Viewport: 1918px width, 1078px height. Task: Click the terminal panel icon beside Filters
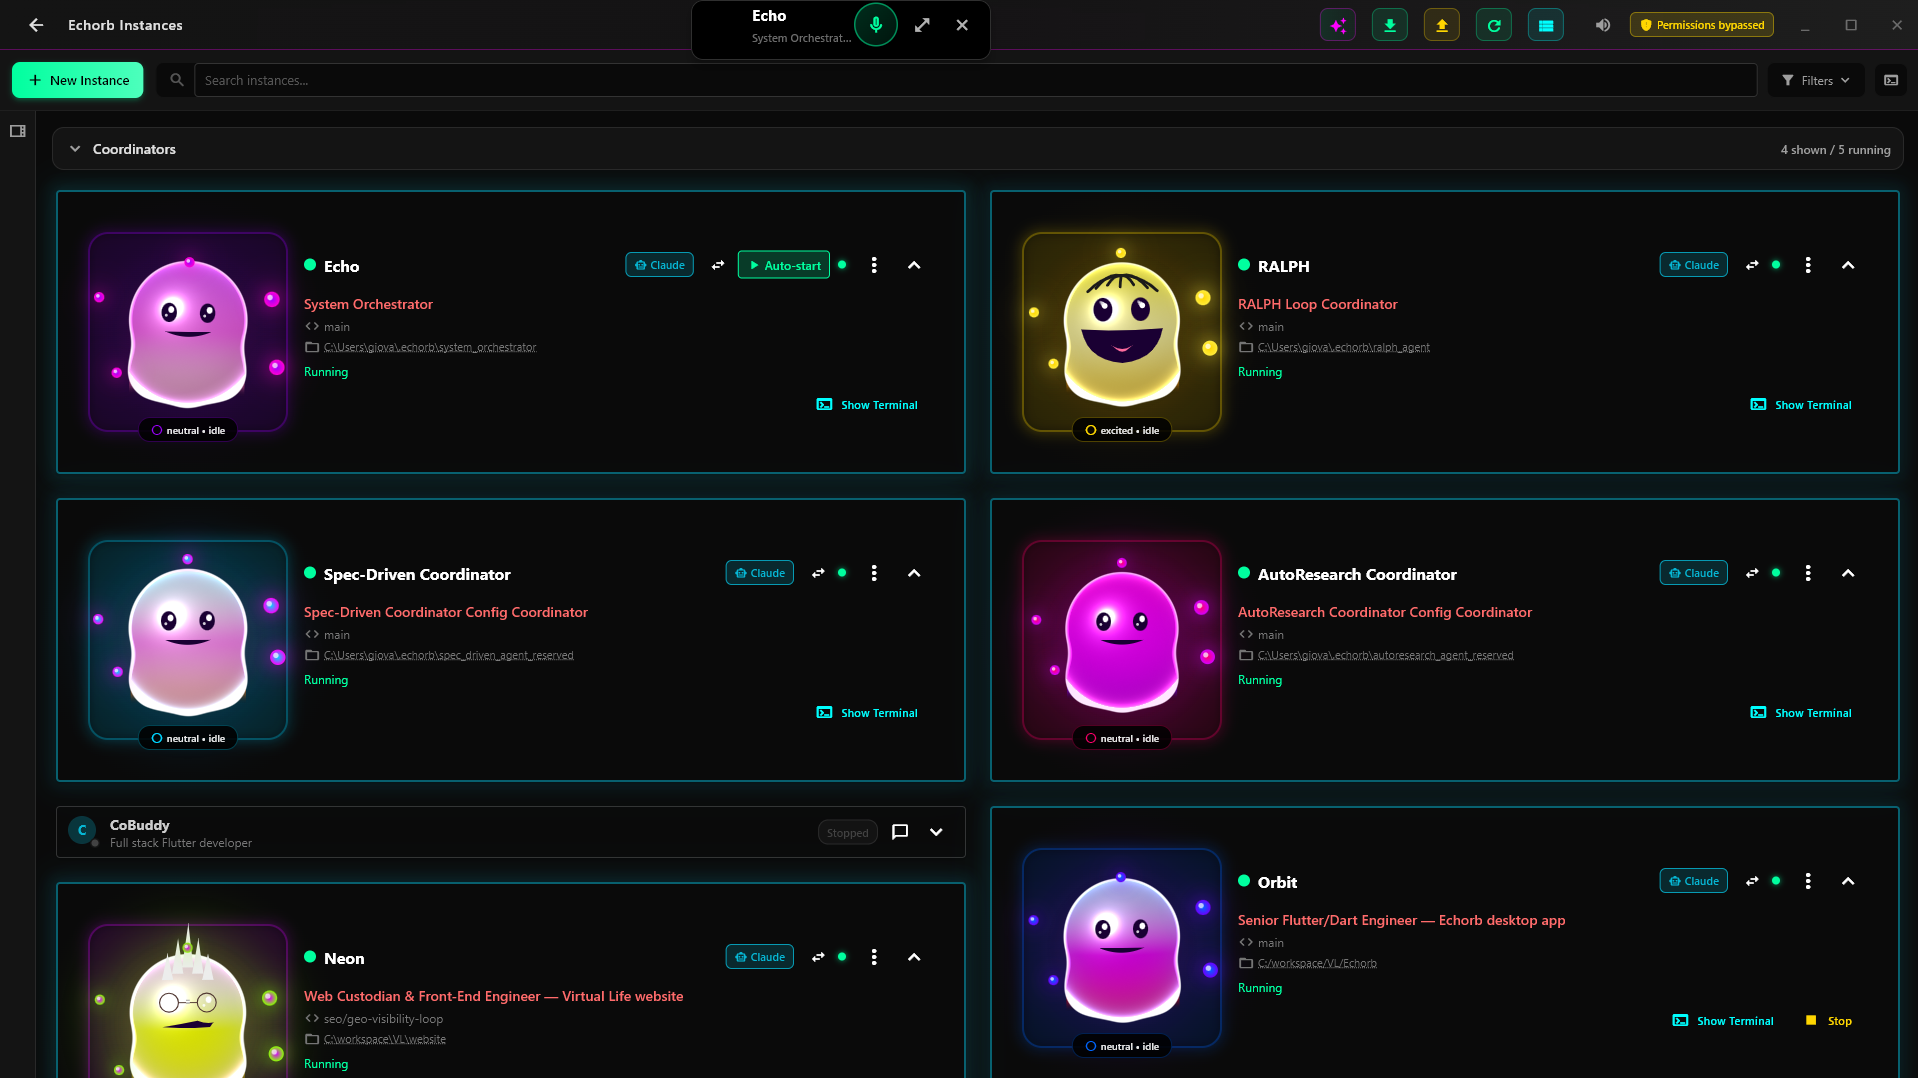tap(1891, 80)
